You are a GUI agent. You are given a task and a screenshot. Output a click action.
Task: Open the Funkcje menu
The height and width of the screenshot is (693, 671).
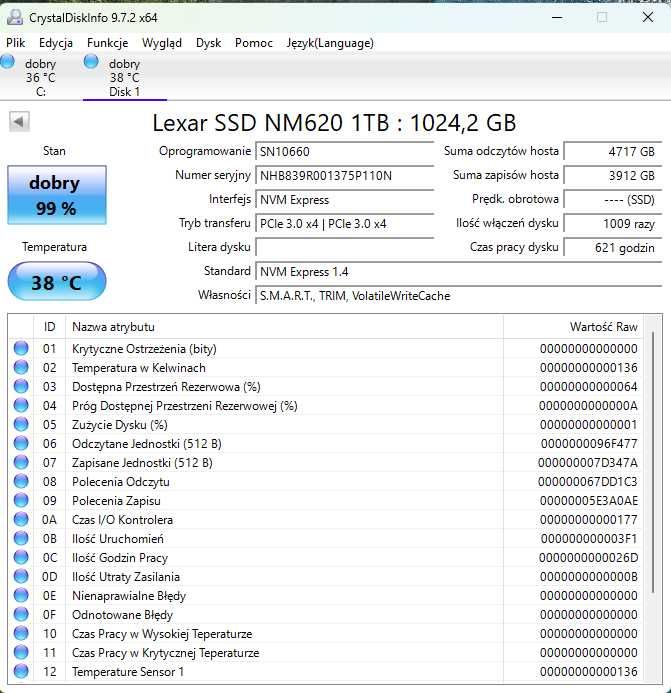(x=107, y=43)
